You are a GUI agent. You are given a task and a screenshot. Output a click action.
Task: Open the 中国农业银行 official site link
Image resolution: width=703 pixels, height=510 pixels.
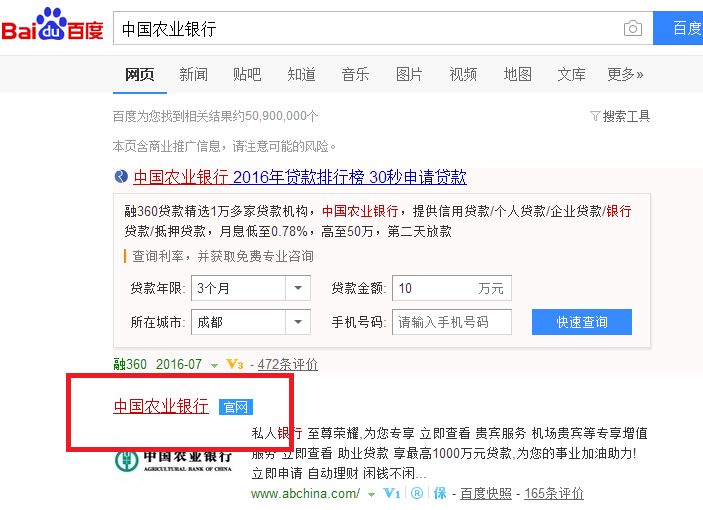click(x=161, y=406)
